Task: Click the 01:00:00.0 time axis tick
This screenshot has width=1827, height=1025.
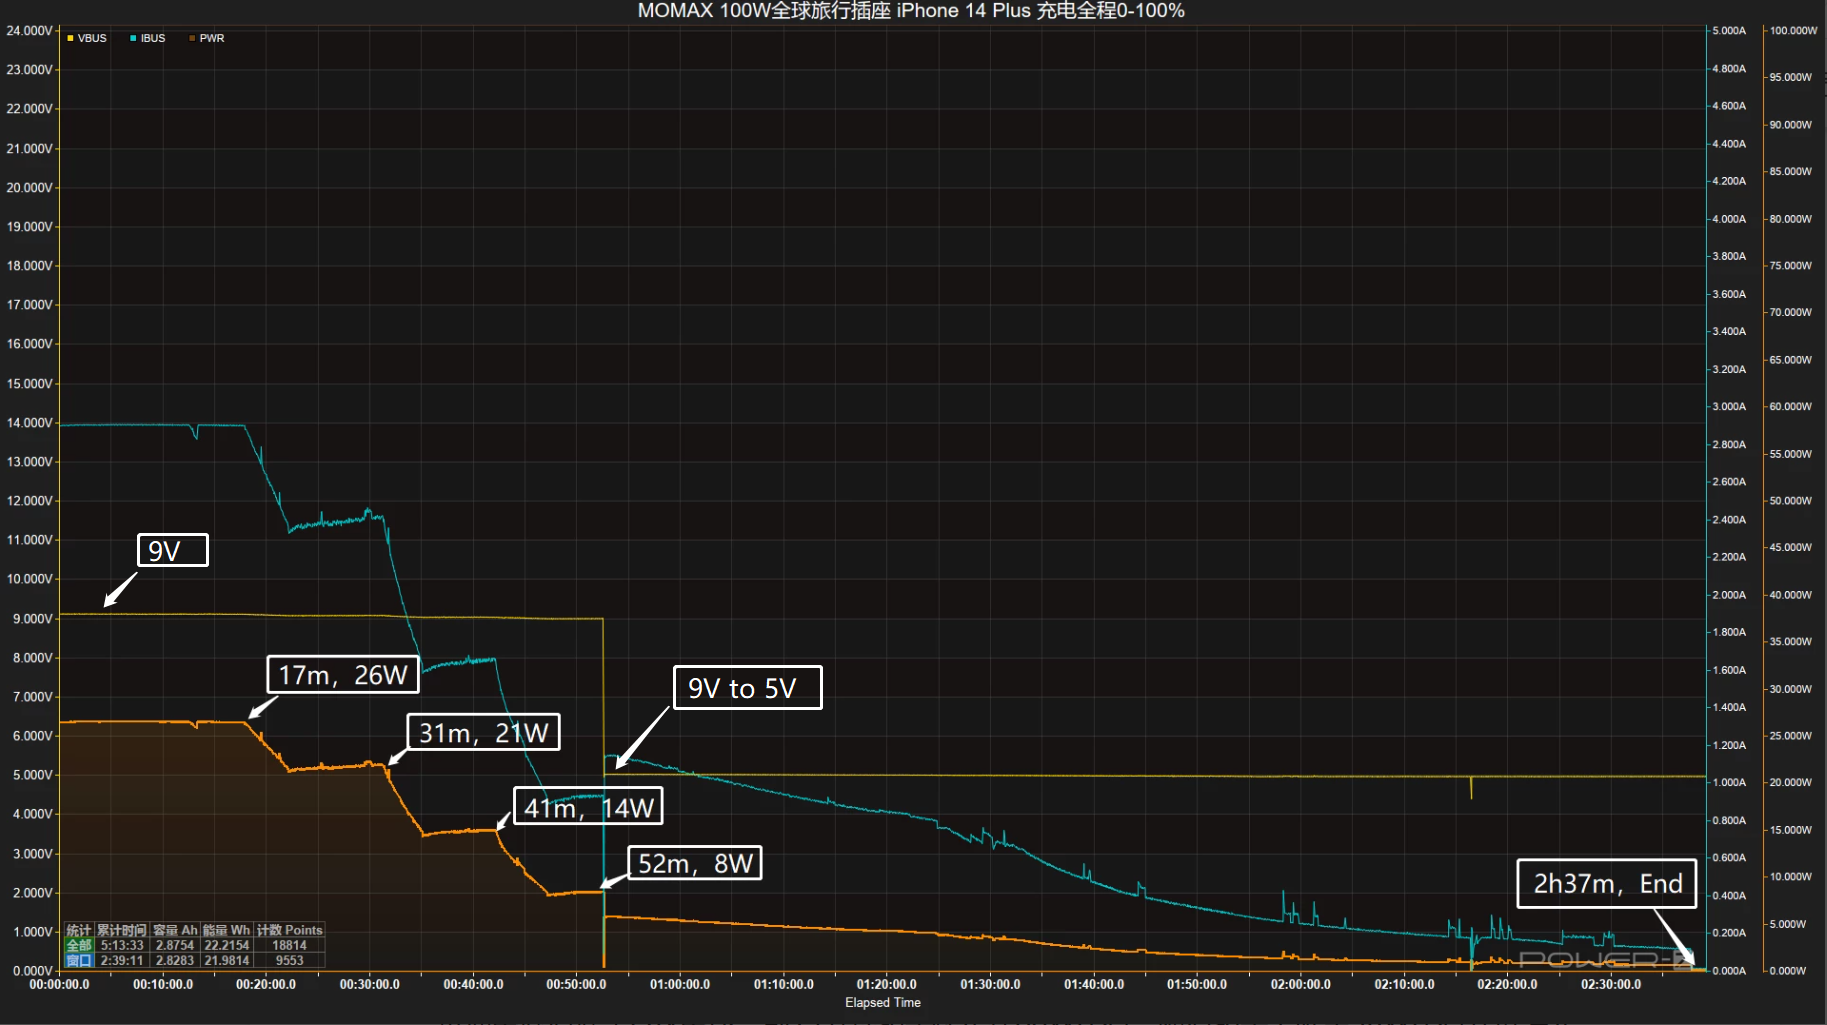Action: tap(680, 984)
